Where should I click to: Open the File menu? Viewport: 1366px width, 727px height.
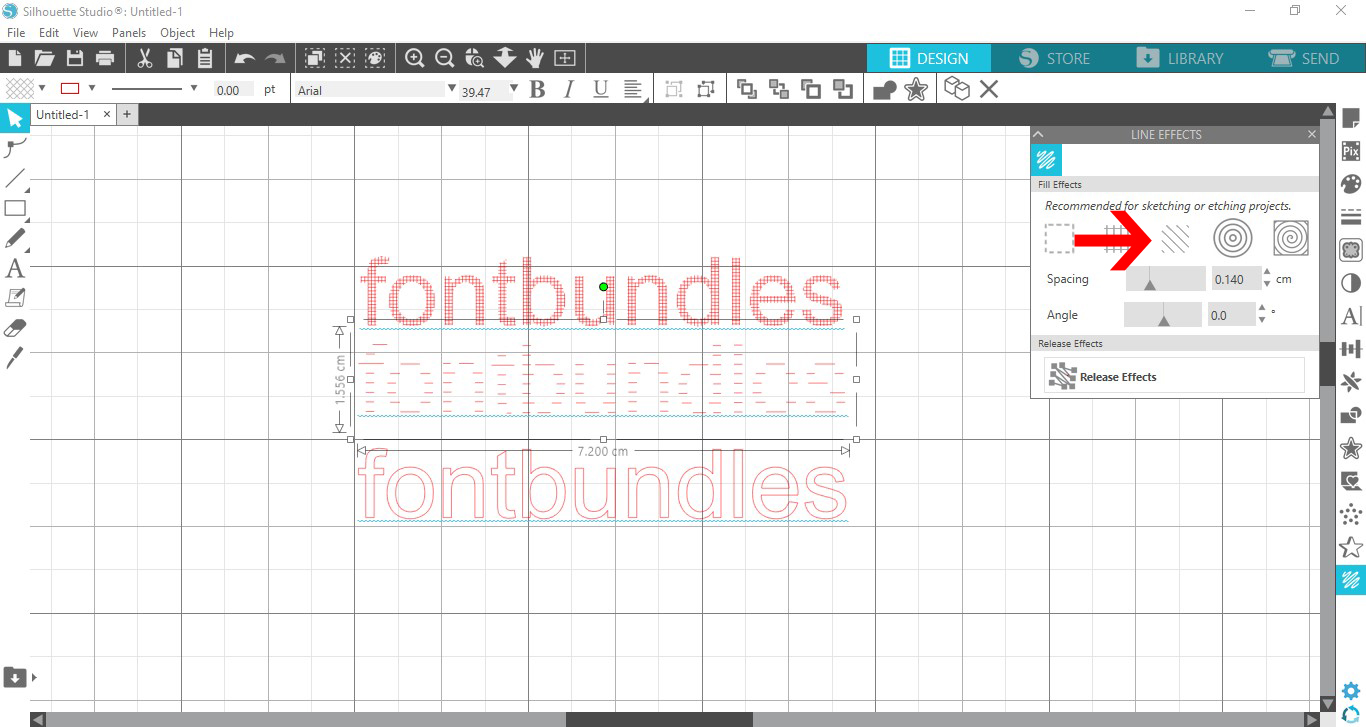[x=16, y=33]
